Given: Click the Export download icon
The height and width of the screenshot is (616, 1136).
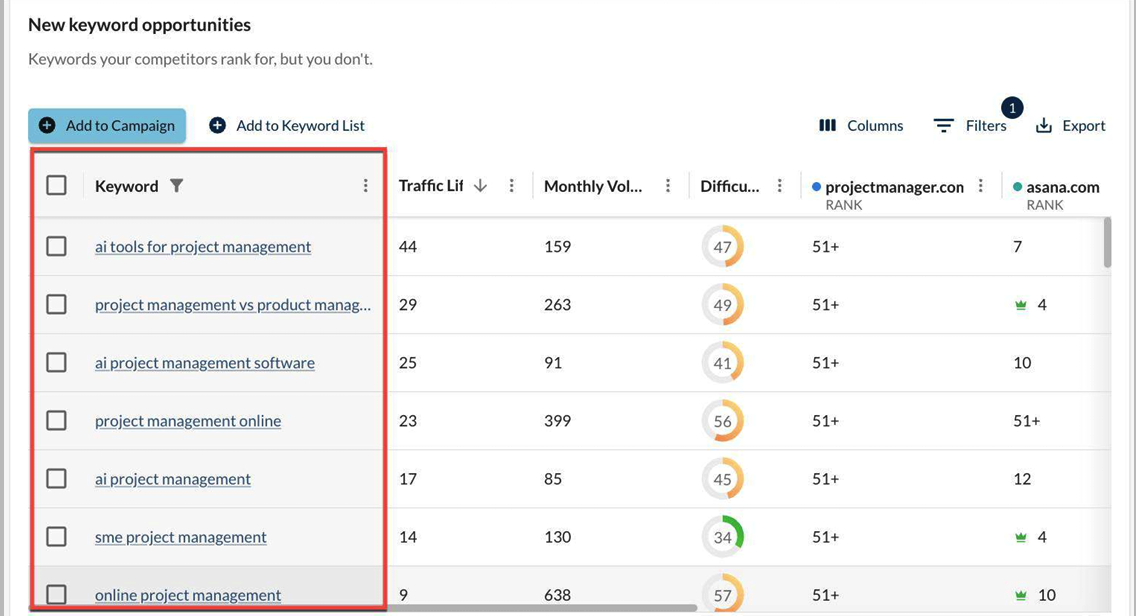Looking at the screenshot, I should (1044, 125).
